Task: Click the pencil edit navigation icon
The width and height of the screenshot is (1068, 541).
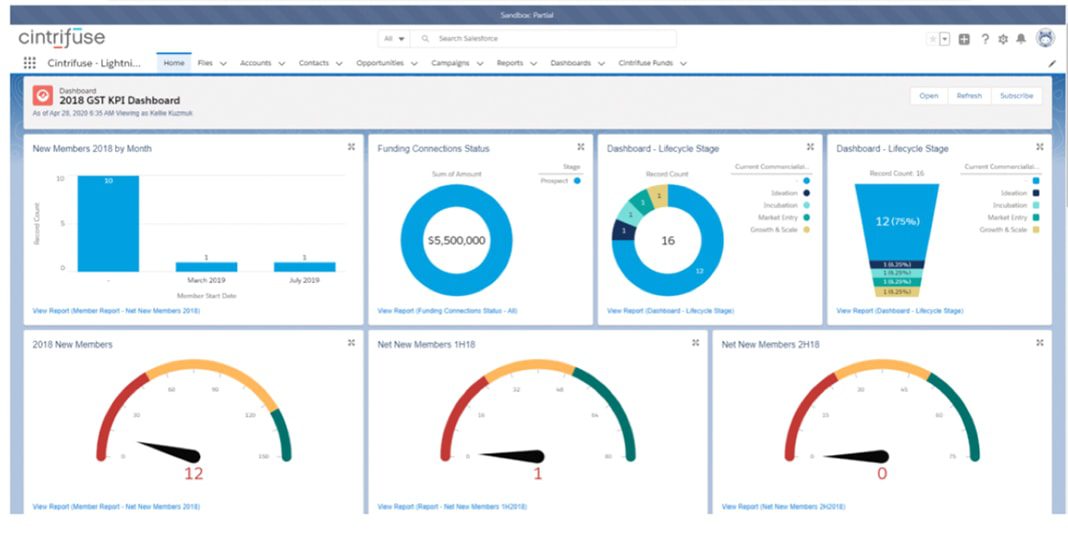Action: point(1052,63)
